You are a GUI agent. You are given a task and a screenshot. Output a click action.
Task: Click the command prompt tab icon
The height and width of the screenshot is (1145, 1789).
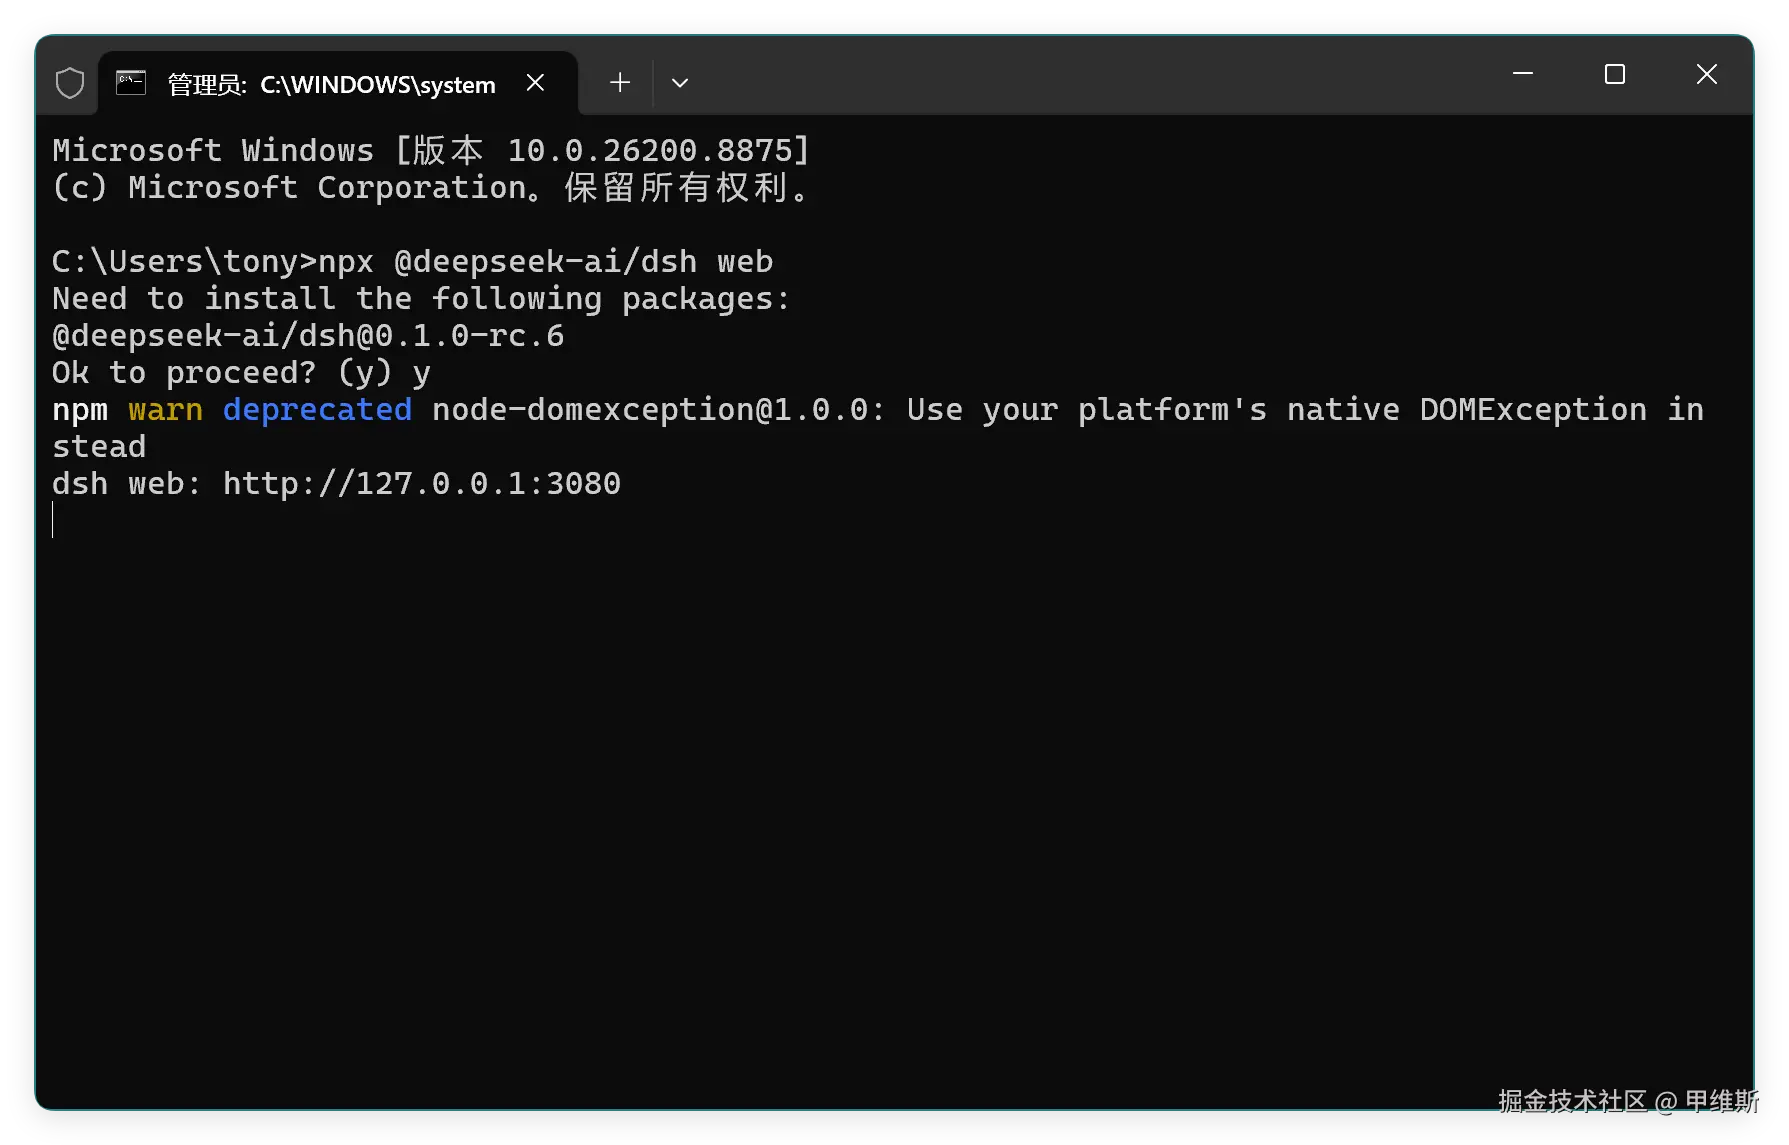point(131,83)
